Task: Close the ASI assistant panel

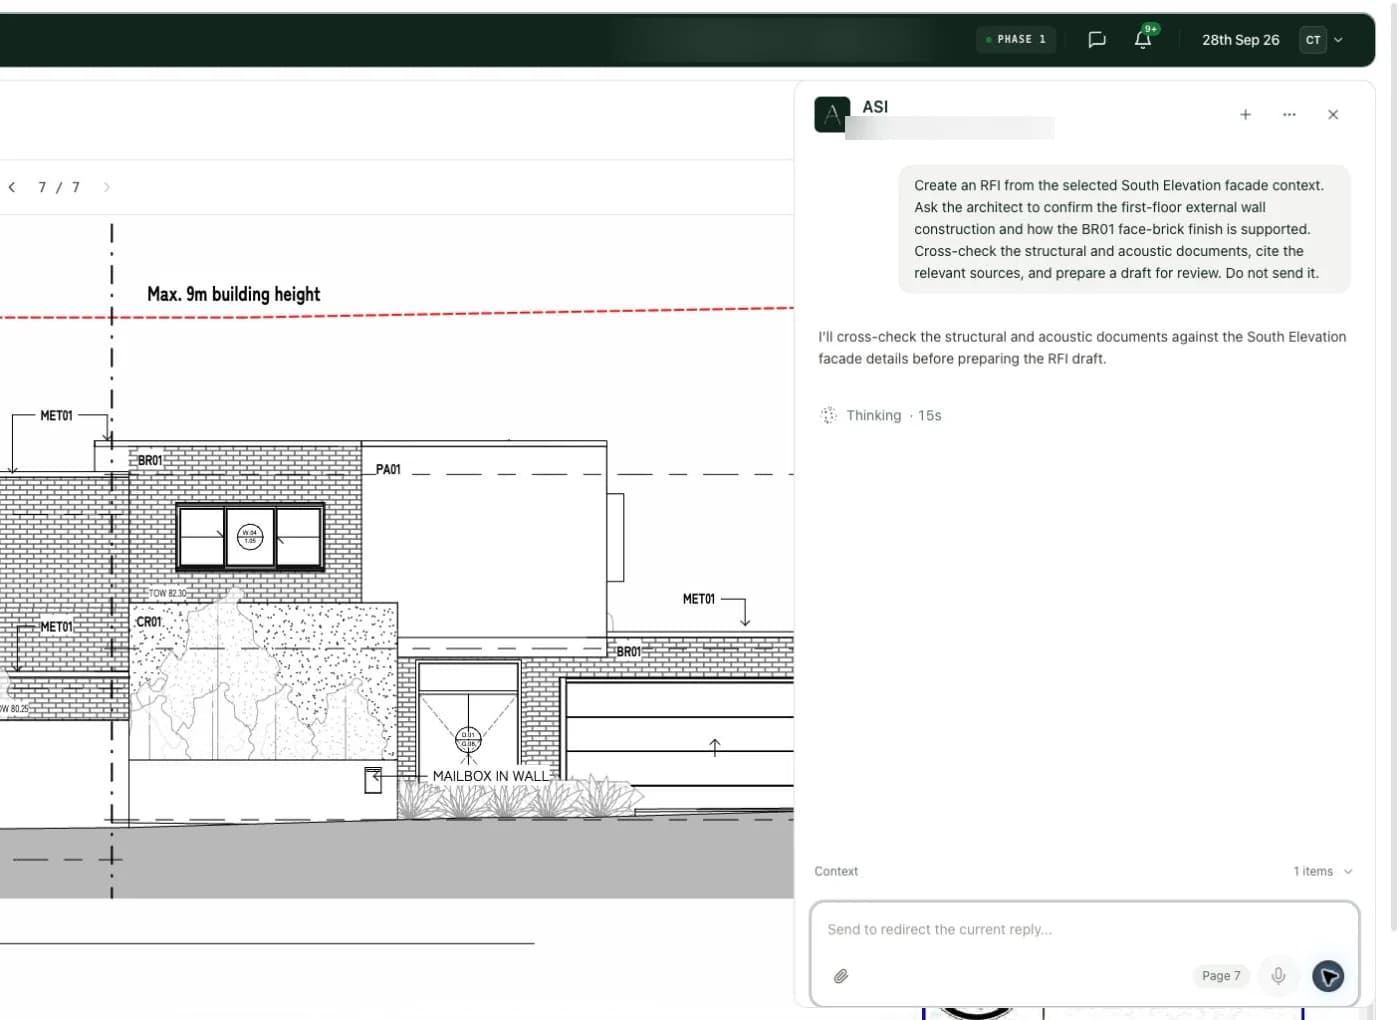Action: click(1333, 115)
